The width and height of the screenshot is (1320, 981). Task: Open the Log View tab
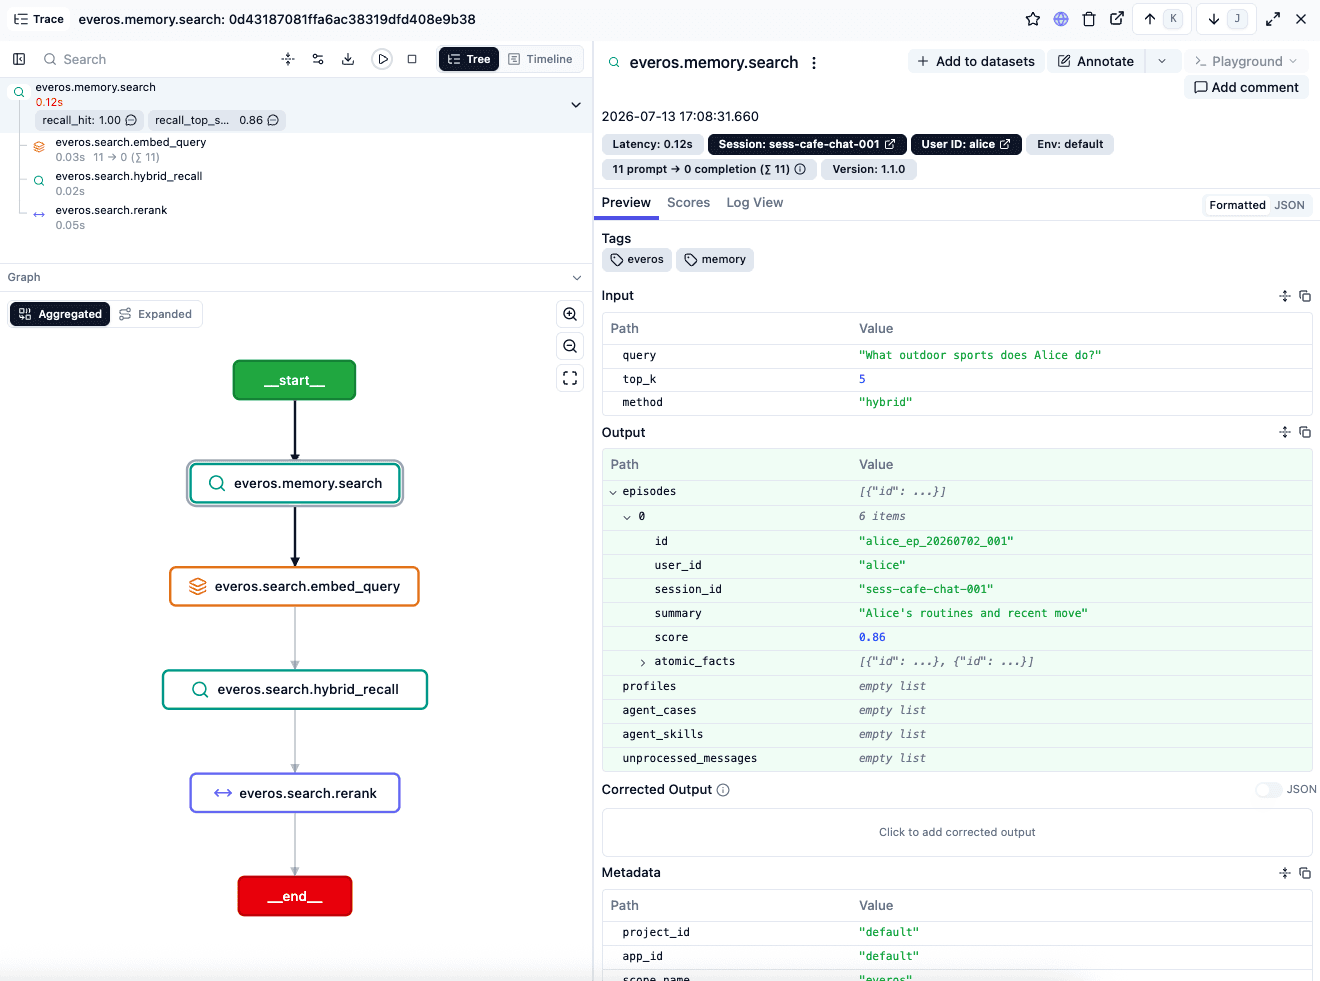coord(755,203)
